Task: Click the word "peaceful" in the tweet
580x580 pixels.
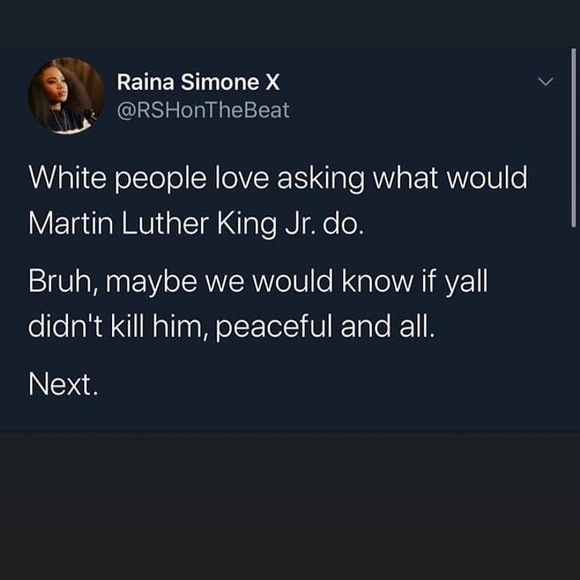Action: [x=274, y=327]
